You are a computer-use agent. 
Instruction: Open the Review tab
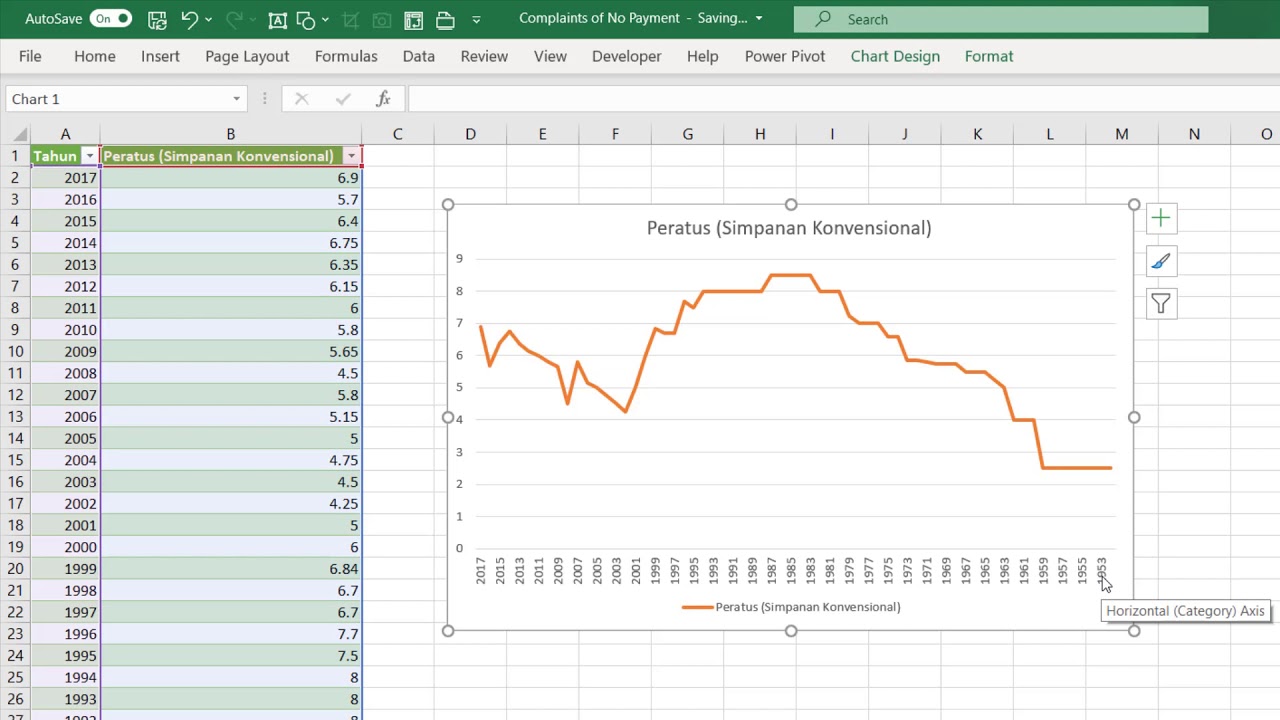[484, 56]
